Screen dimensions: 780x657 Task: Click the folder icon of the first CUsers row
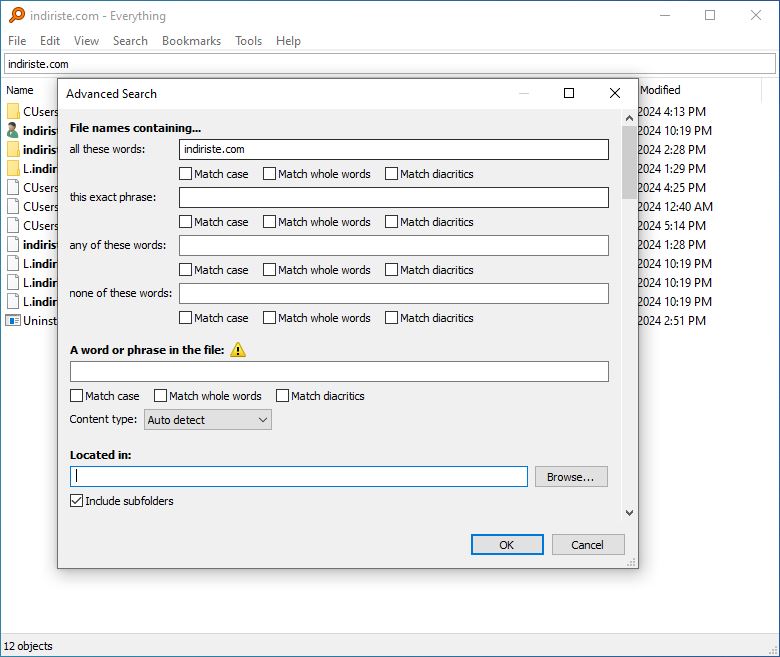coord(13,111)
